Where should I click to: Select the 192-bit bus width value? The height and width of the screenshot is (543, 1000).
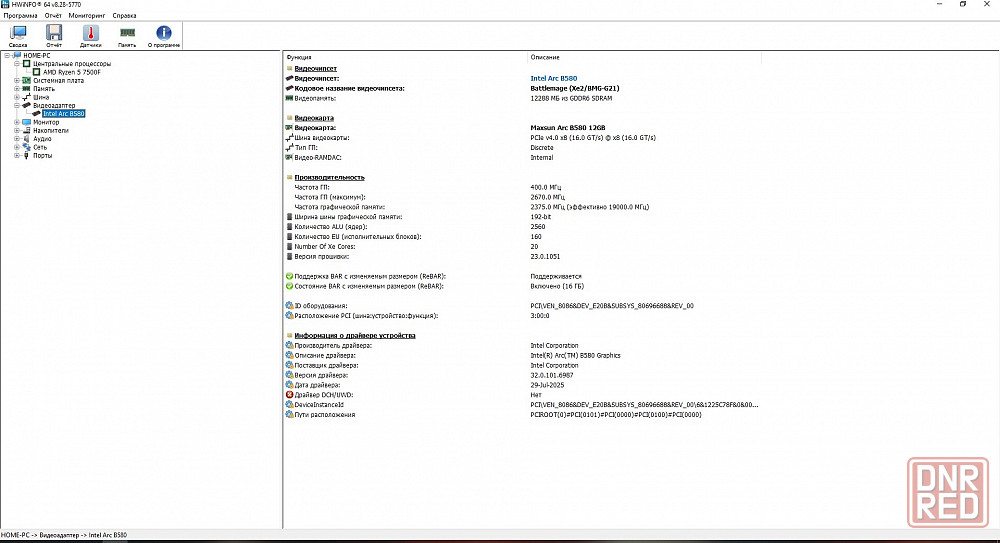(540, 217)
